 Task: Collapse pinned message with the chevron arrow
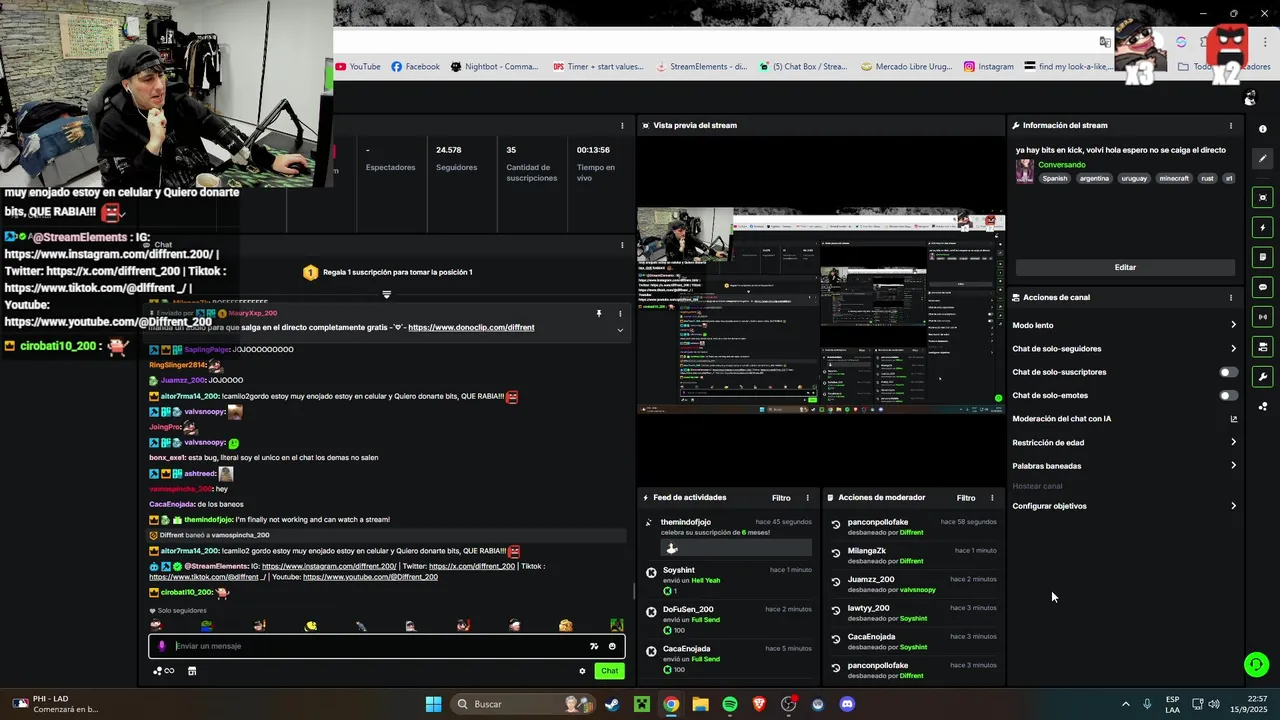(x=619, y=330)
